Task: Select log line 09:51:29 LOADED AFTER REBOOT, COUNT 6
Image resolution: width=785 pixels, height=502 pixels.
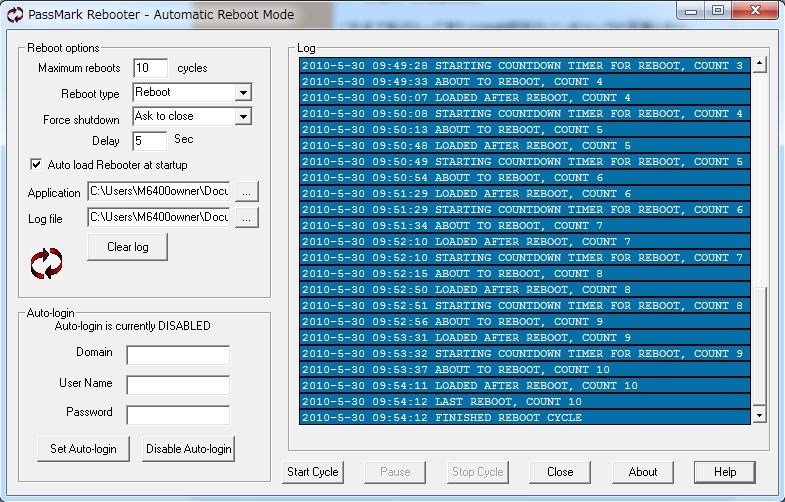Action: pos(525,194)
